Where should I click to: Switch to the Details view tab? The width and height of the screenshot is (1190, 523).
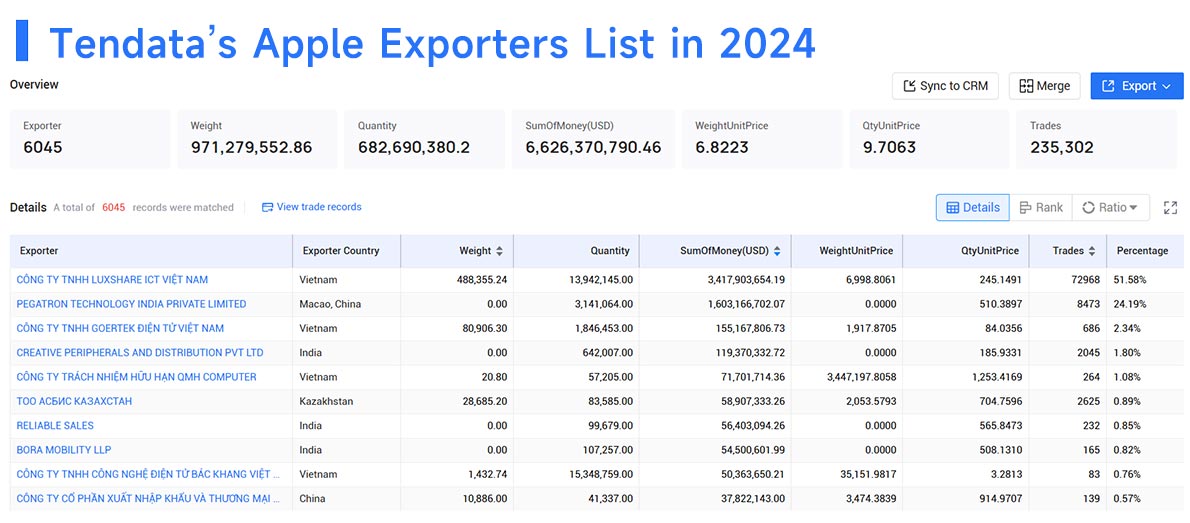pos(972,207)
